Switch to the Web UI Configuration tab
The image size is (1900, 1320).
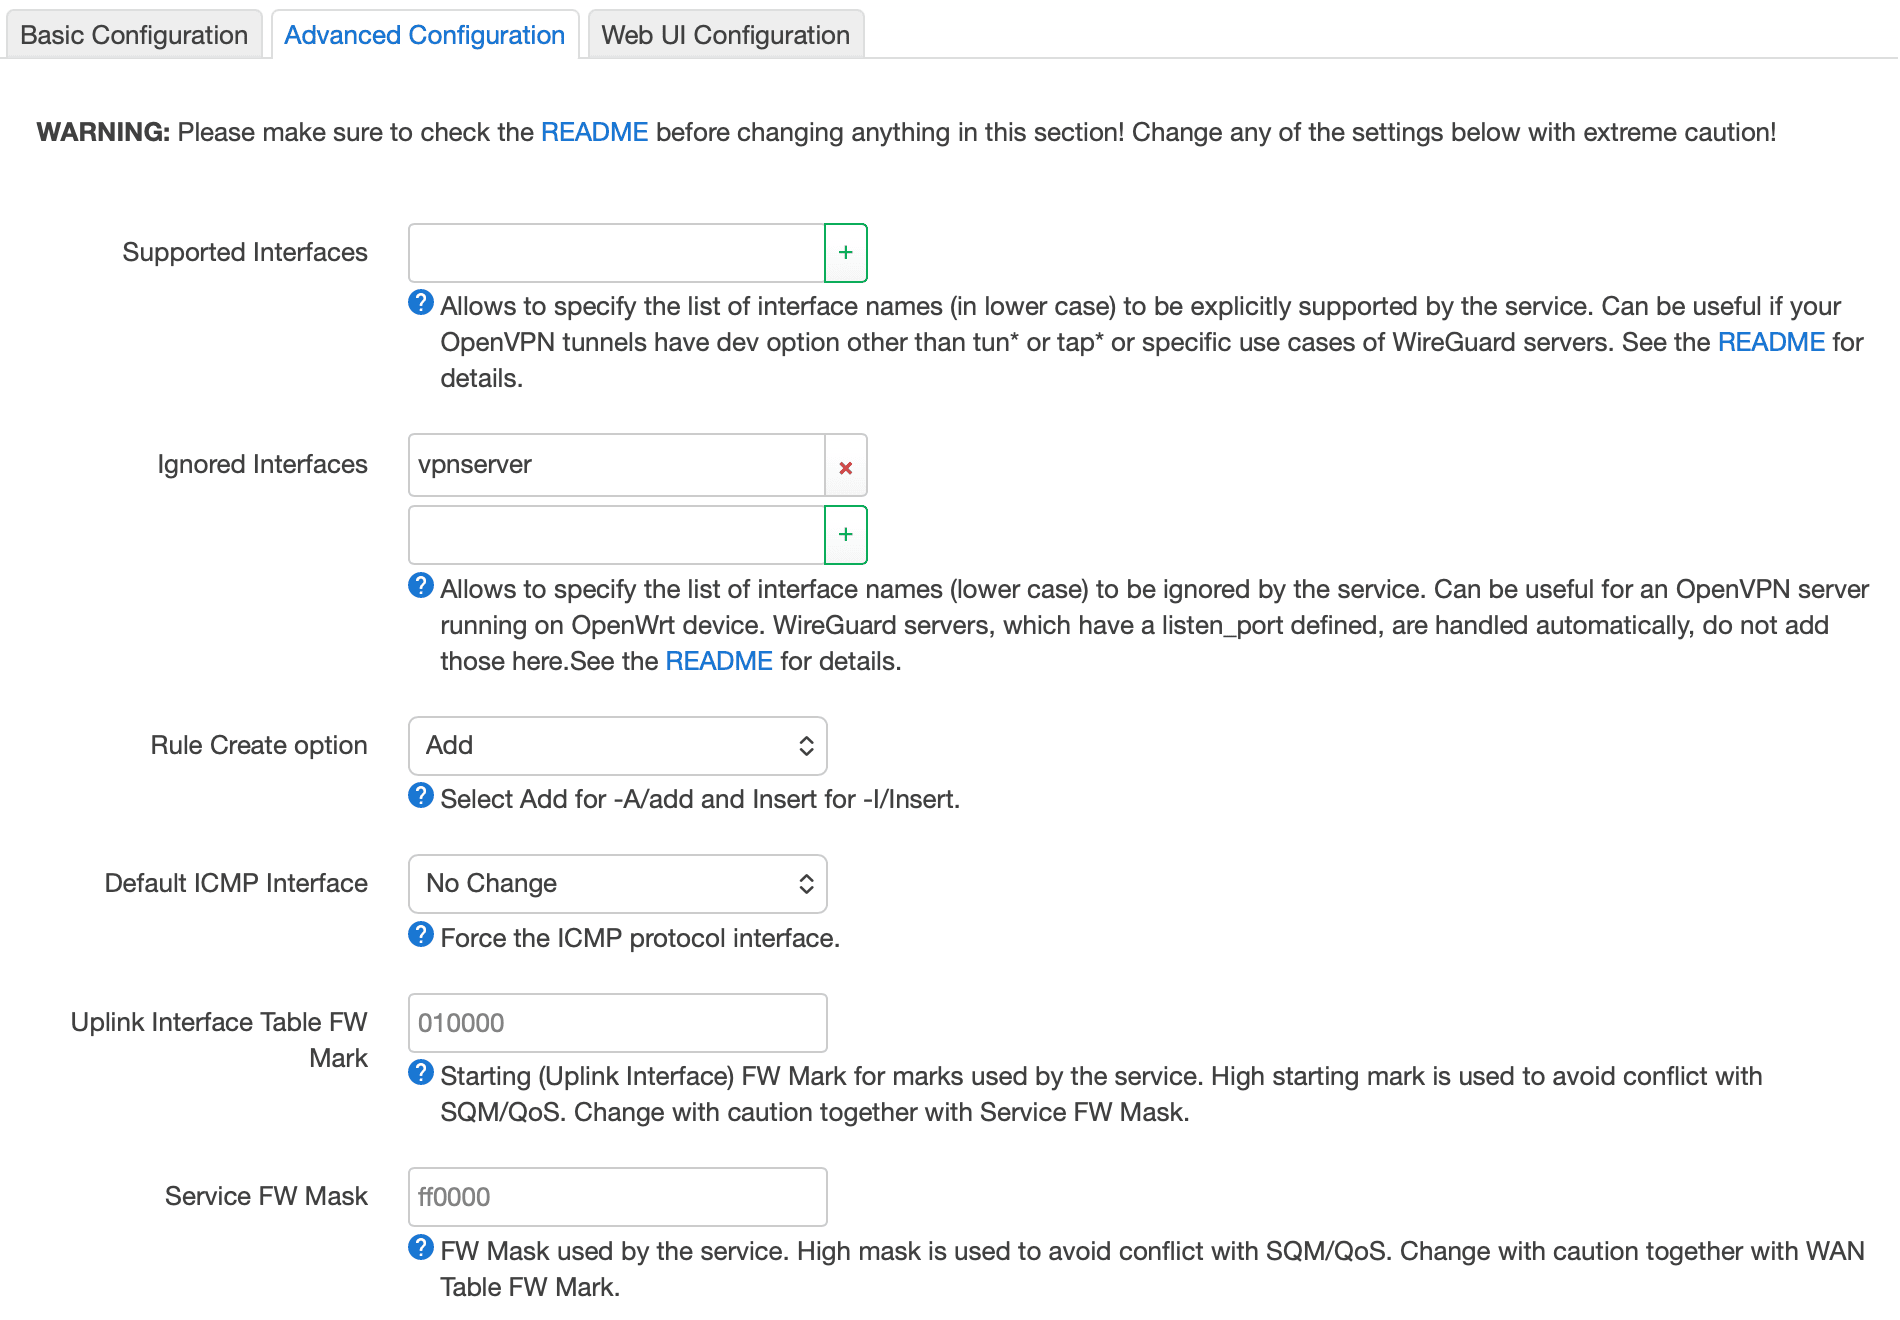tap(724, 34)
